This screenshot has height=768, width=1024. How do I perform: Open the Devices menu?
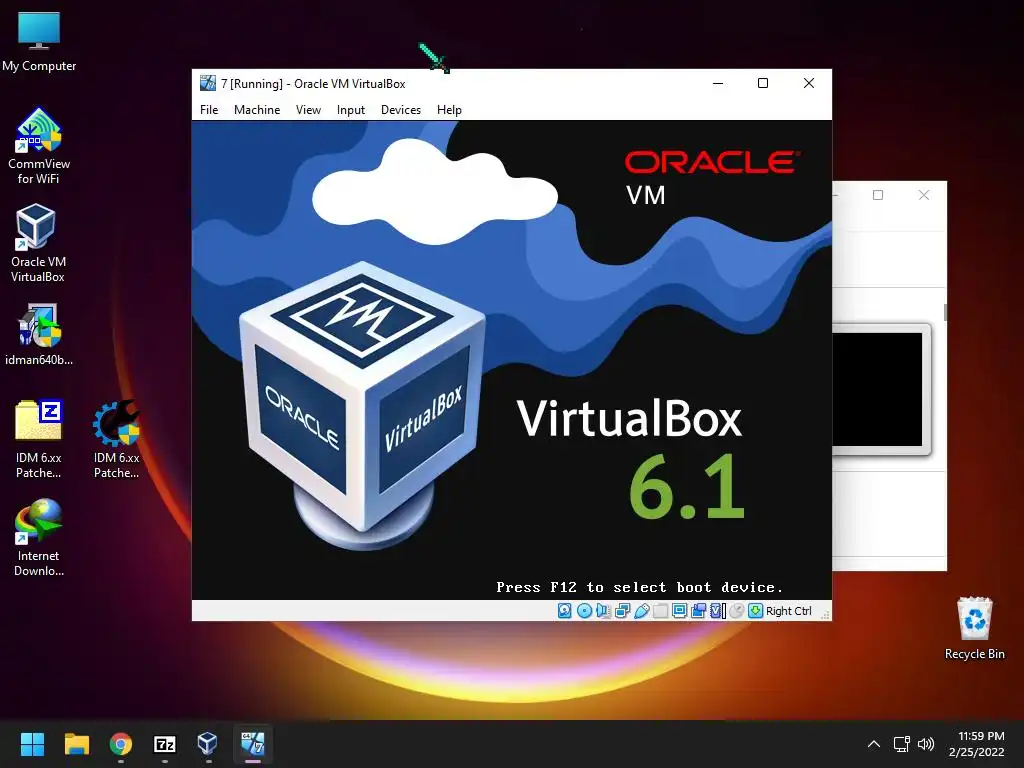click(401, 110)
